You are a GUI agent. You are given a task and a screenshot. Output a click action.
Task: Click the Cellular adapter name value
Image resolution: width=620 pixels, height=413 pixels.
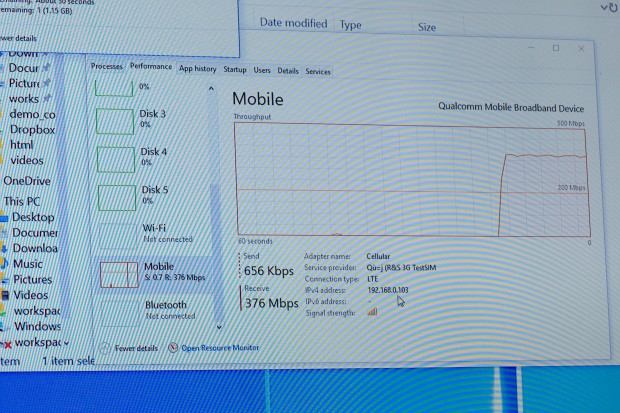click(378, 256)
